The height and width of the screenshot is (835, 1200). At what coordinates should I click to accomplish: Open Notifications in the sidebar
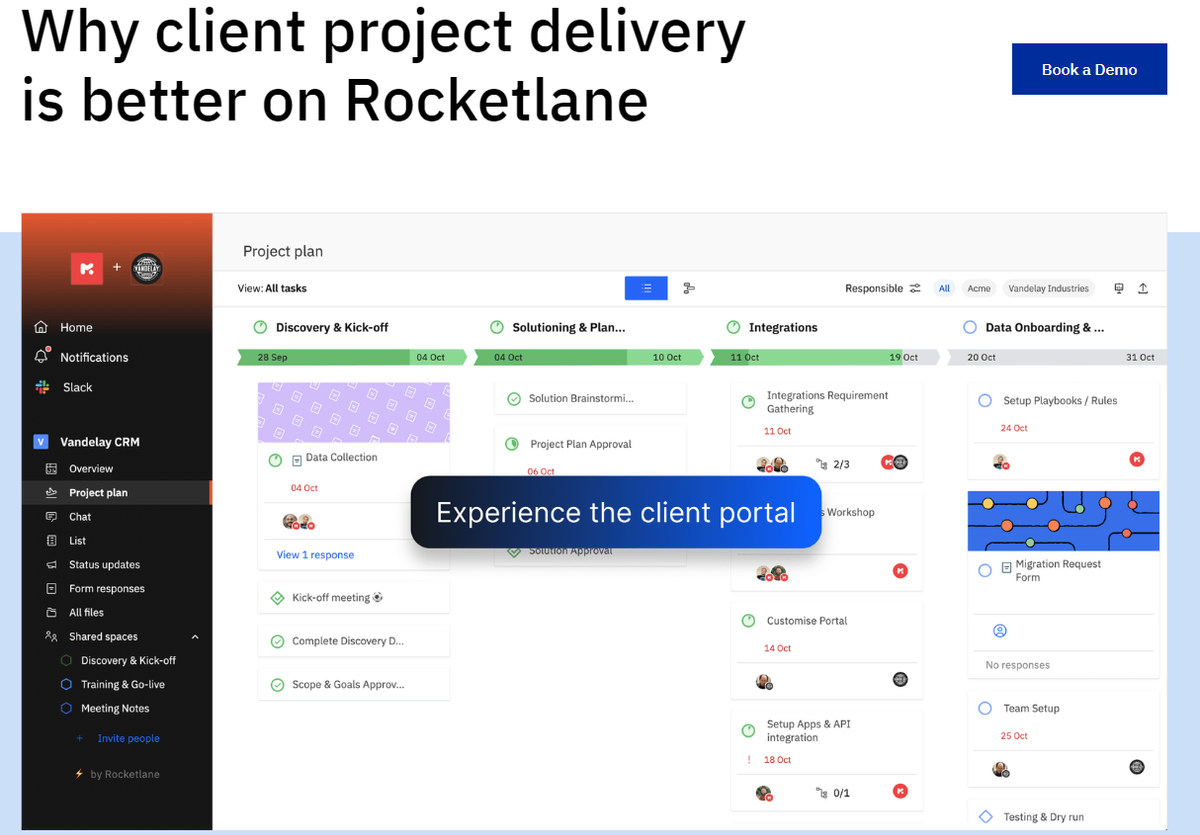[x=94, y=357]
